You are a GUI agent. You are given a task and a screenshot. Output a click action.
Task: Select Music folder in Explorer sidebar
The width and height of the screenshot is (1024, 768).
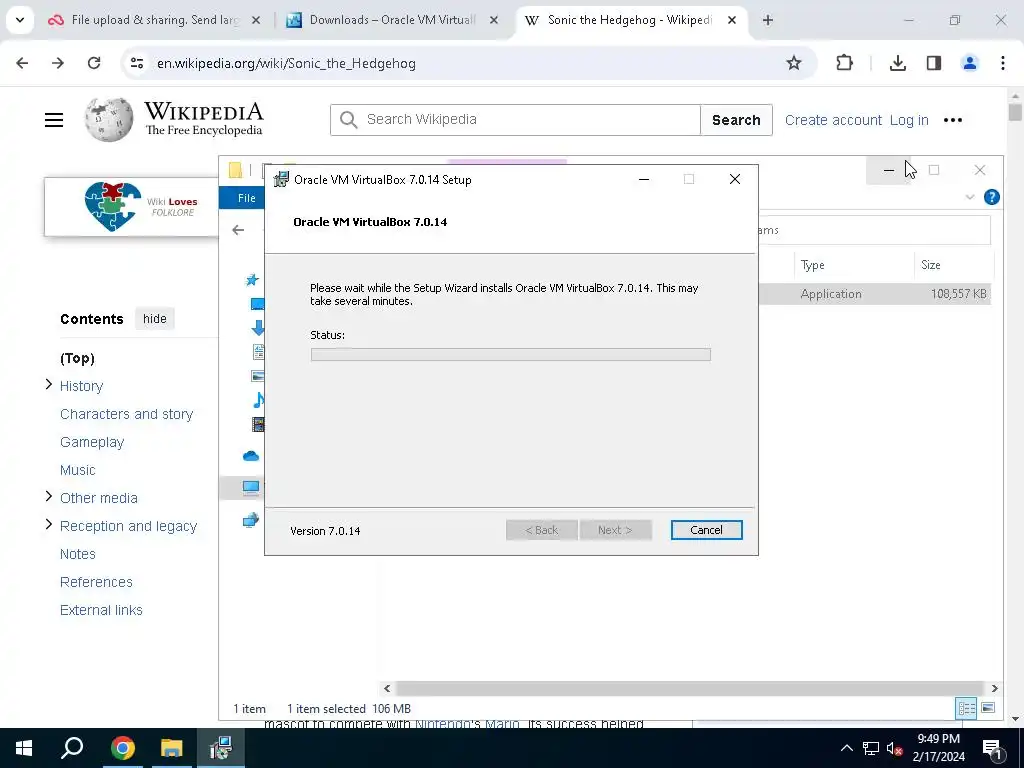[259, 400]
